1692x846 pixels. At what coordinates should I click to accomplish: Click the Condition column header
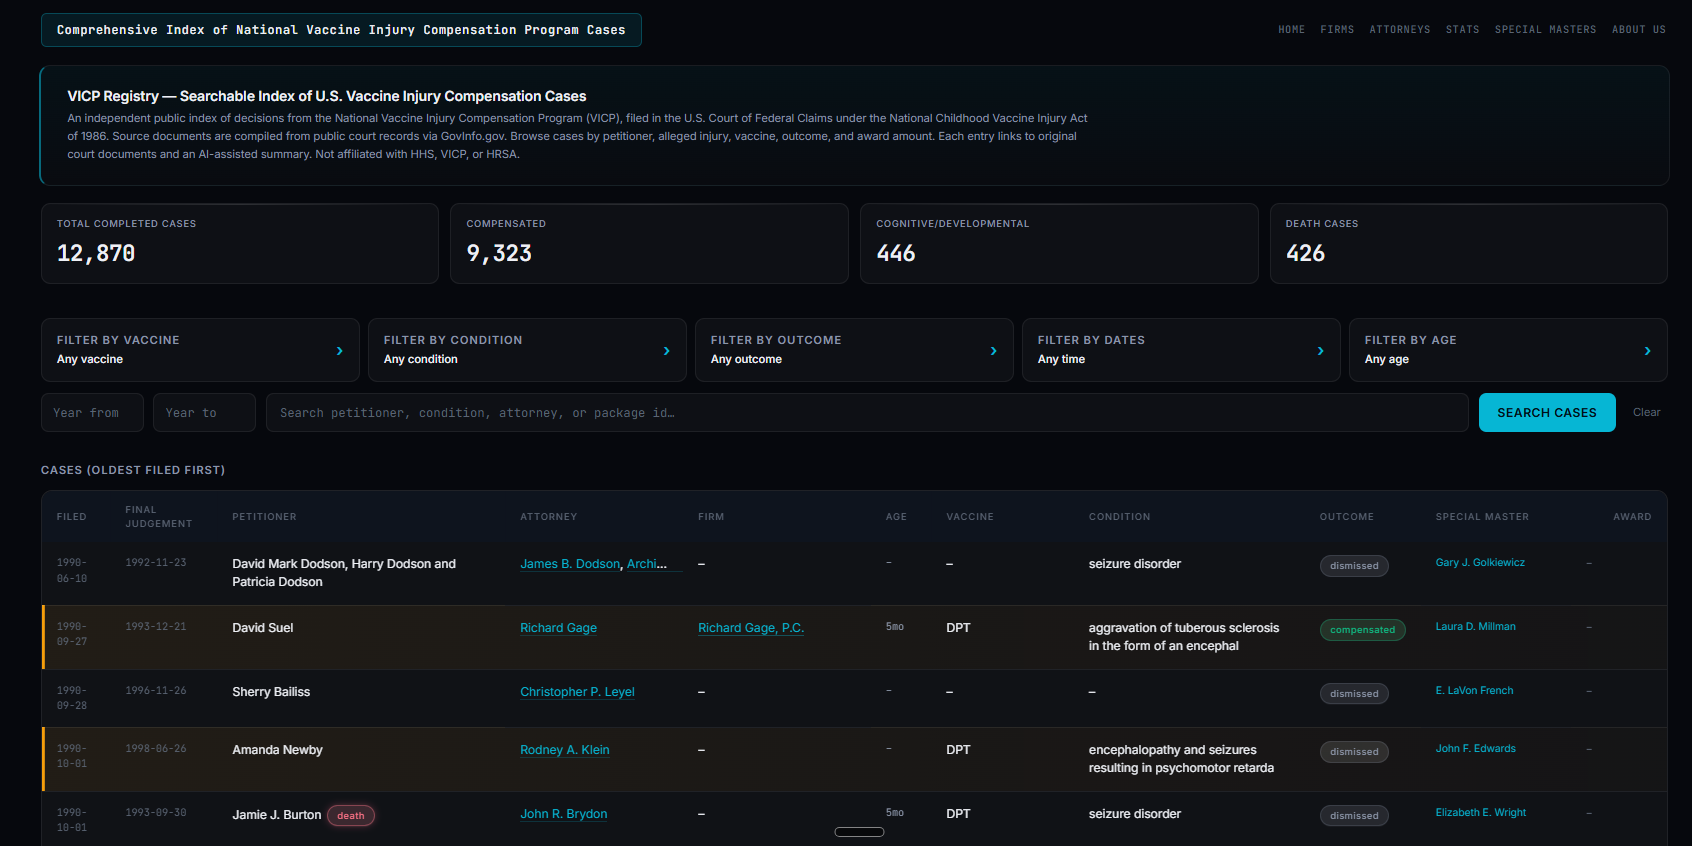coord(1119,517)
